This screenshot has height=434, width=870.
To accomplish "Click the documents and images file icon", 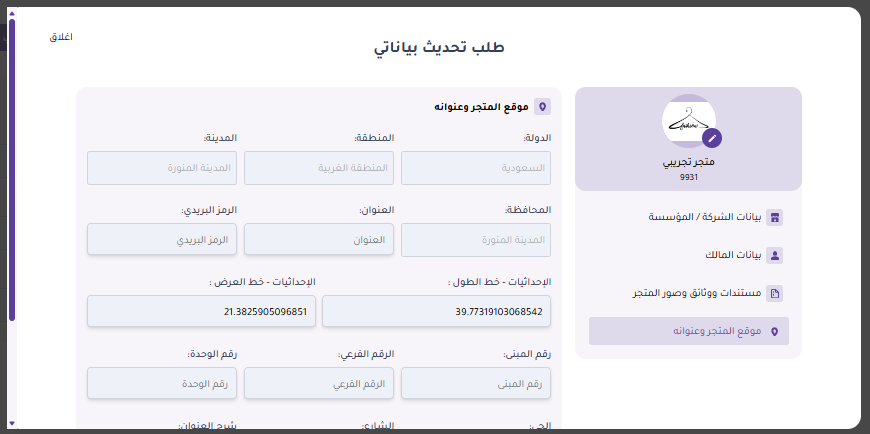I will pyautogui.click(x=774, y=293).
